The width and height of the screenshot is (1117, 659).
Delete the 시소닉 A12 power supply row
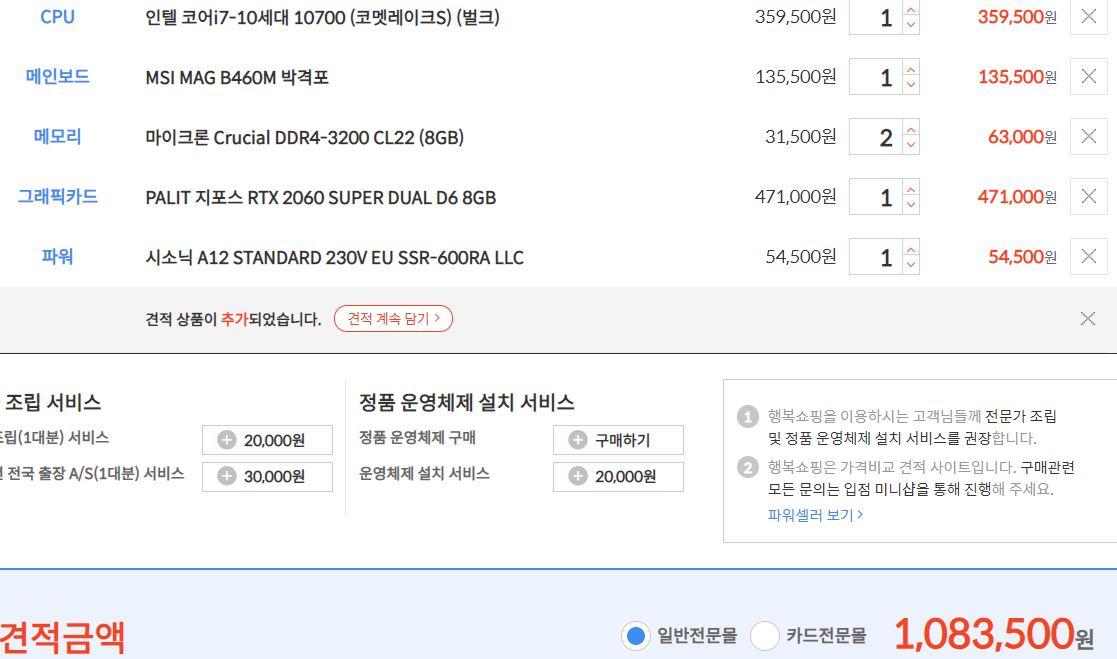[1088, 257]
